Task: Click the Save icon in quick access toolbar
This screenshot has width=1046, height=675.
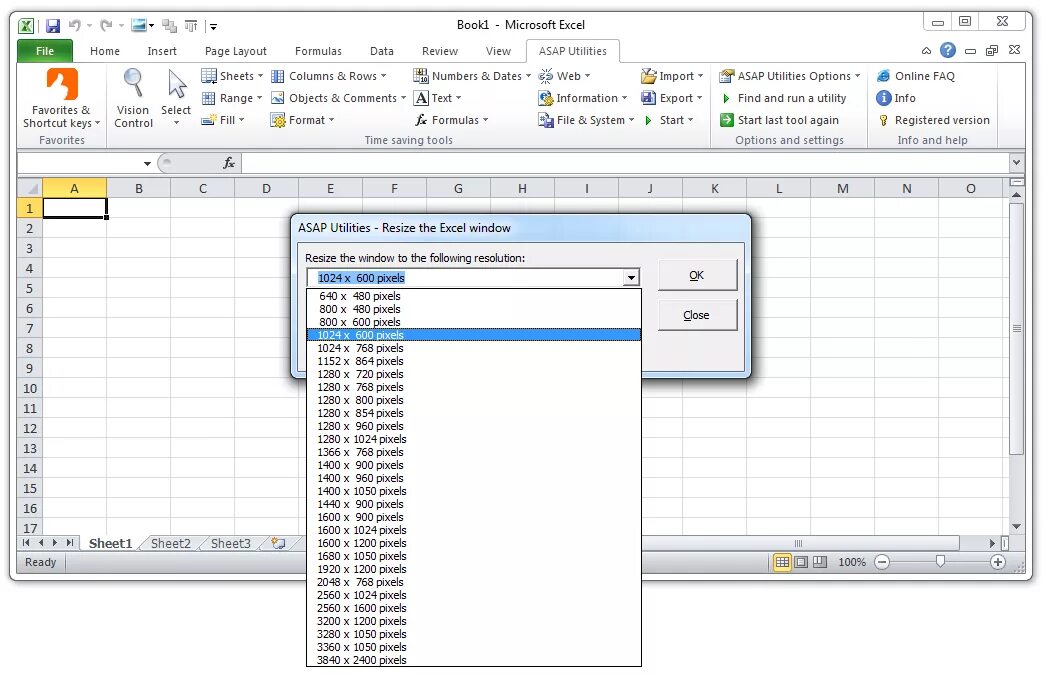Action: [x=53, y=26]
